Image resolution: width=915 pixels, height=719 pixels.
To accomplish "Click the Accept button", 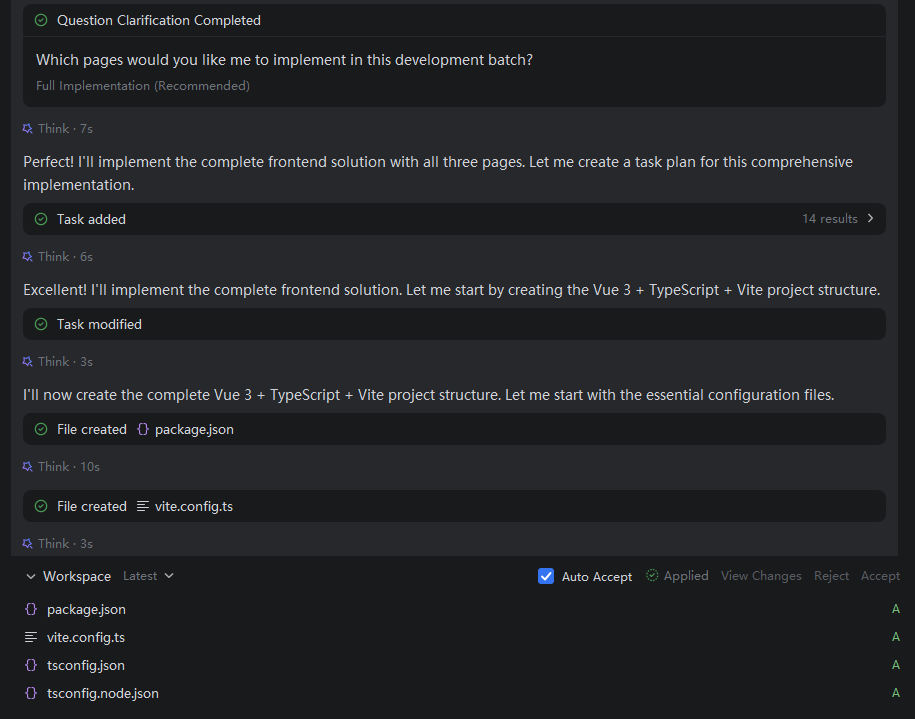I will coord(880,576).
